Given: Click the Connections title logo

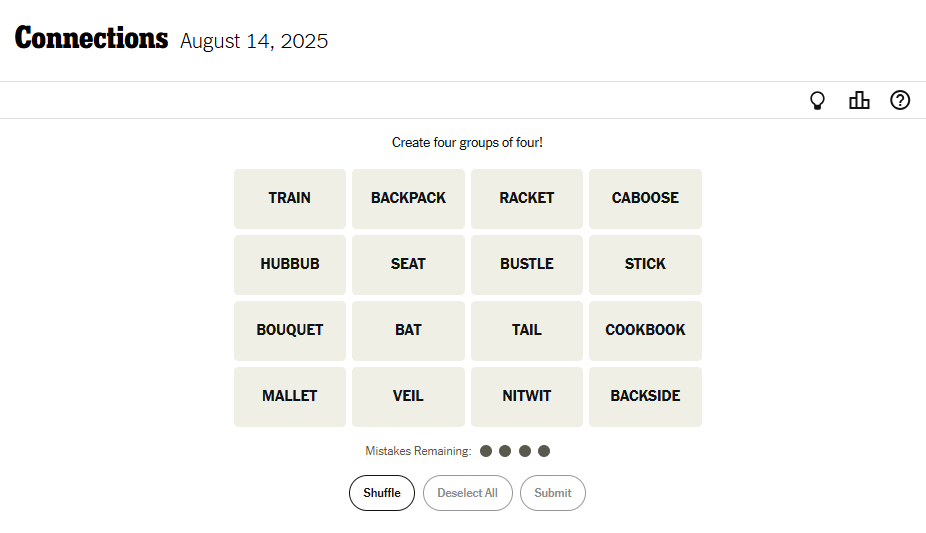Looking at the screenshot, I should tap(91, 39).
